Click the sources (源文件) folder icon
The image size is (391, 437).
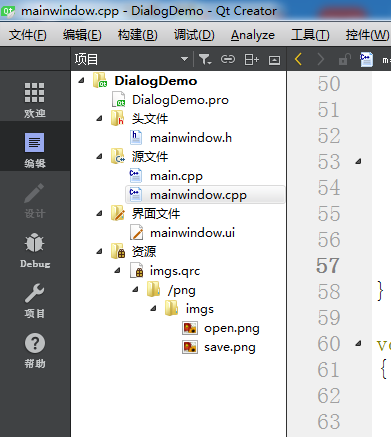[x=118, y=156]
